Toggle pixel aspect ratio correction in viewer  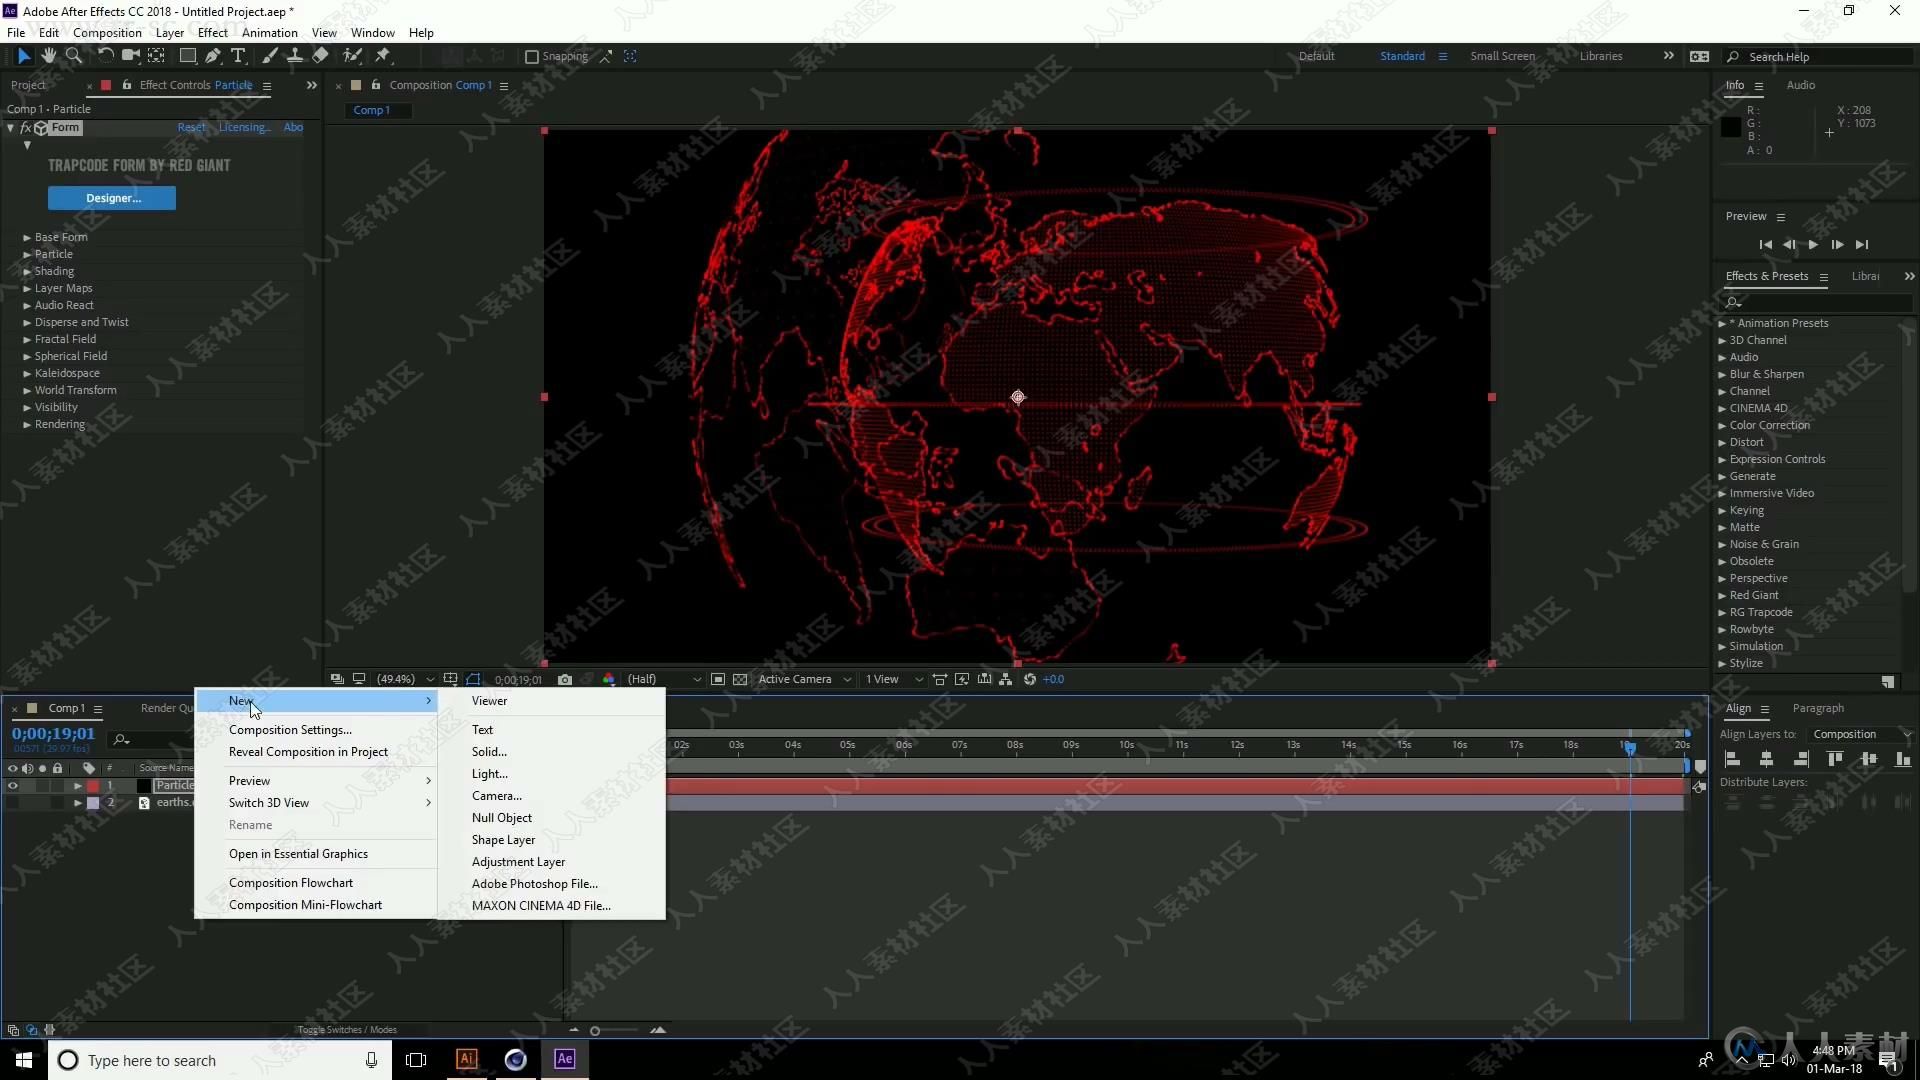940,679
